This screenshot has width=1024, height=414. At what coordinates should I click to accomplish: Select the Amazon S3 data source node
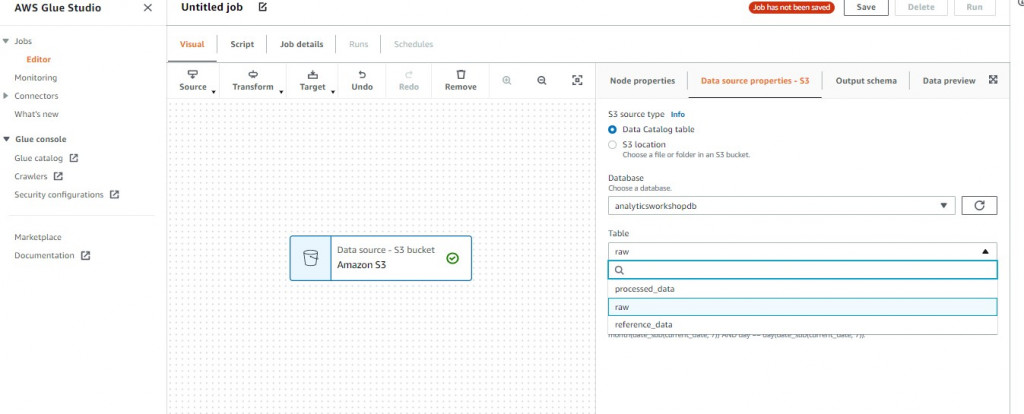point(381,258)
